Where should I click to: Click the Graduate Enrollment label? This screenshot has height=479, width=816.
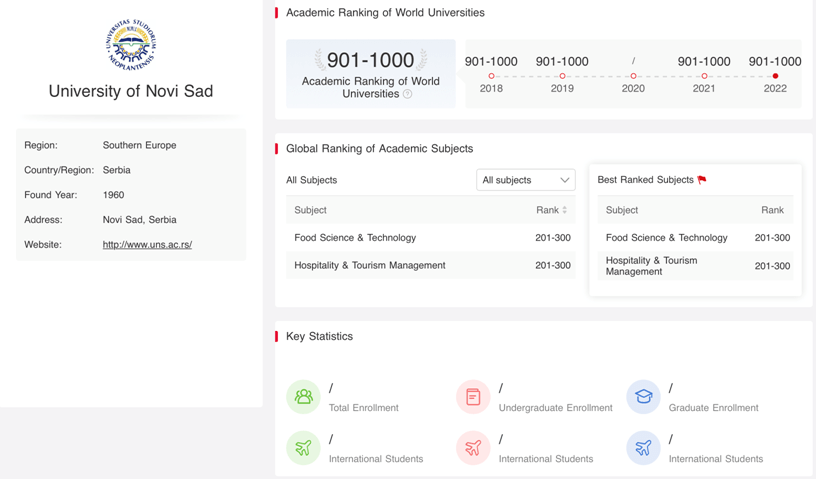pyautogui.click(x=713, y=408)
